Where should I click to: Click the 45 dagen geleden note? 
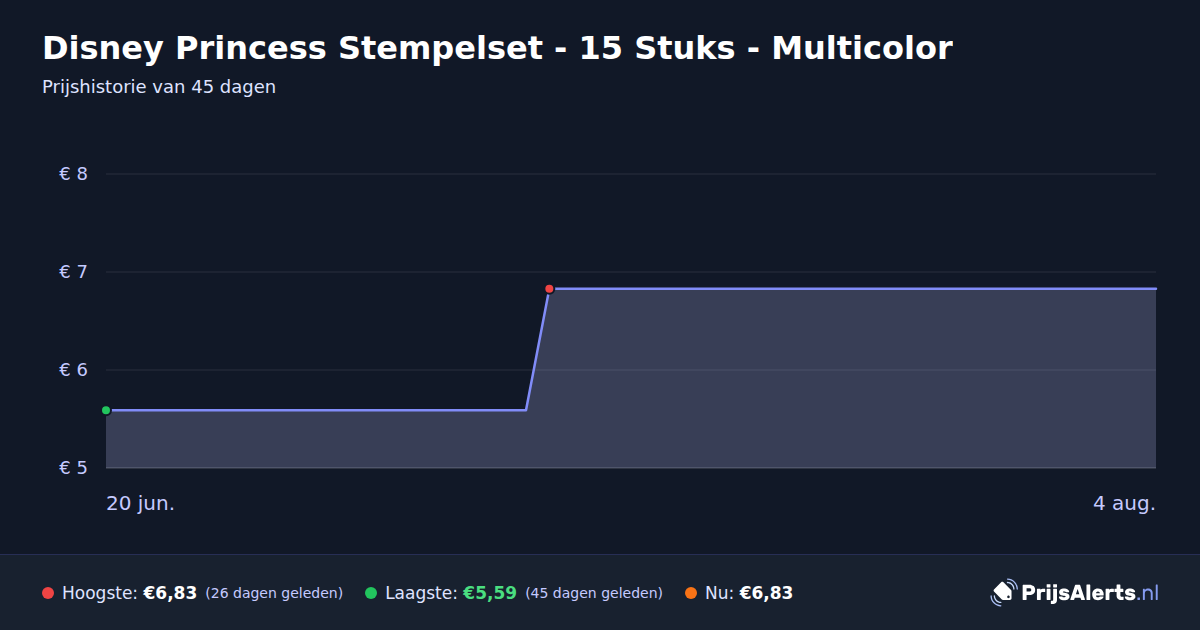click(594, 593)
